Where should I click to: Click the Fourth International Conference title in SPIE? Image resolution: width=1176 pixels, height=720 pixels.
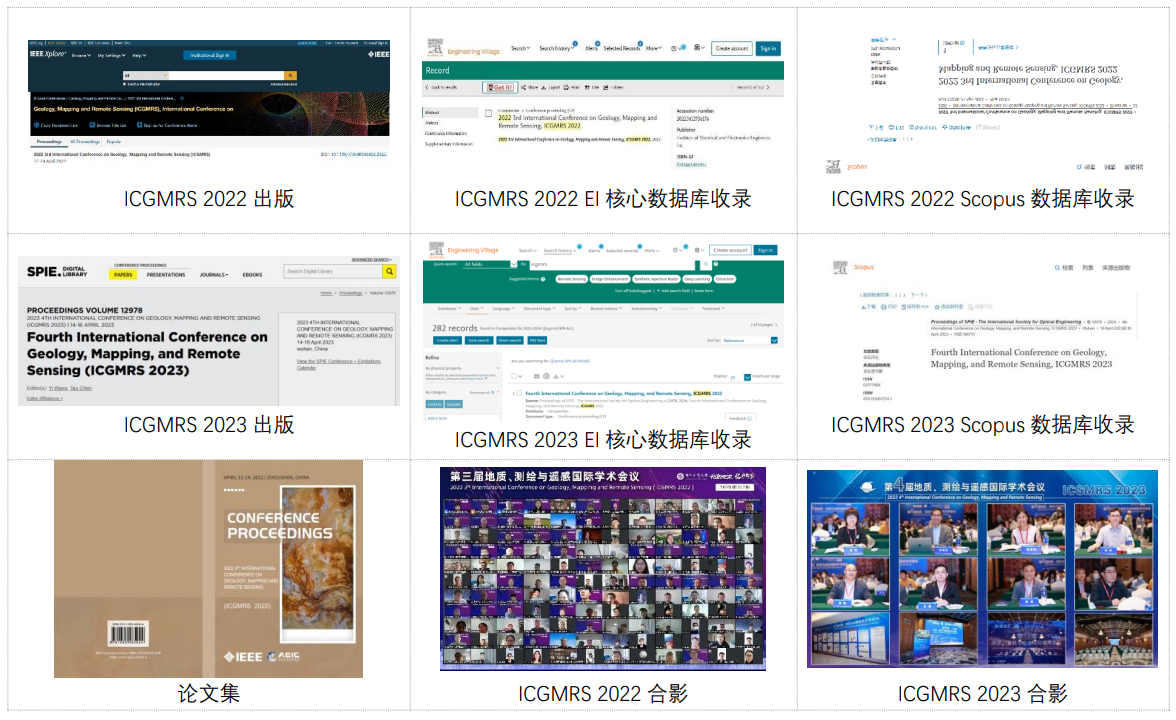(x=147, y=353)
